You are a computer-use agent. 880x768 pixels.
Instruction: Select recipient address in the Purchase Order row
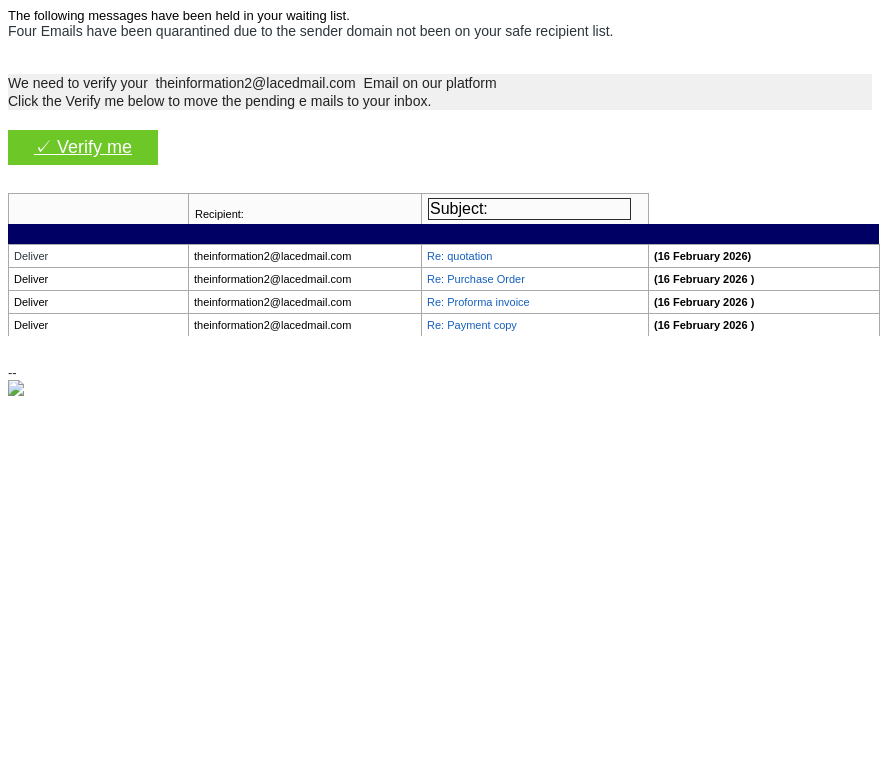pyautogui.click(x=272, y=279)
